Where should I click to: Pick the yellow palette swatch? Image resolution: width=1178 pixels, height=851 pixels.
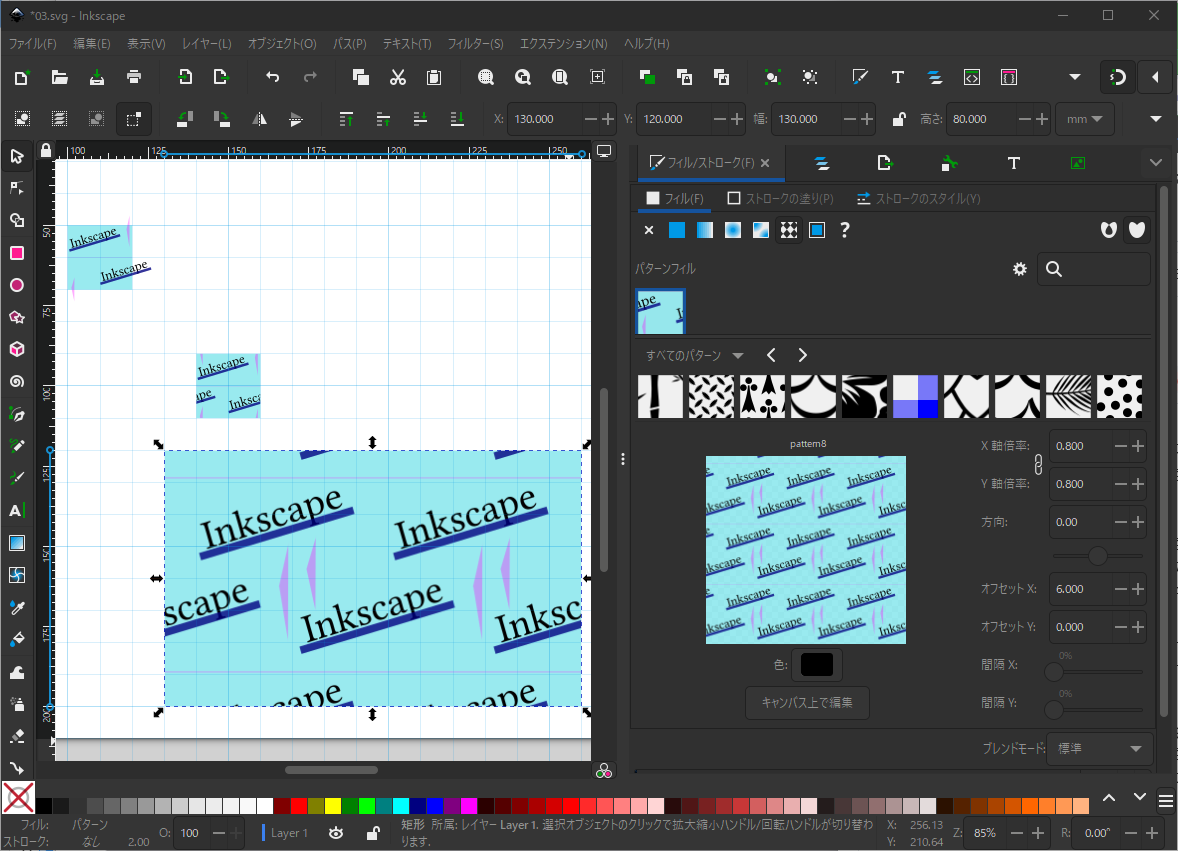[333, 806]
